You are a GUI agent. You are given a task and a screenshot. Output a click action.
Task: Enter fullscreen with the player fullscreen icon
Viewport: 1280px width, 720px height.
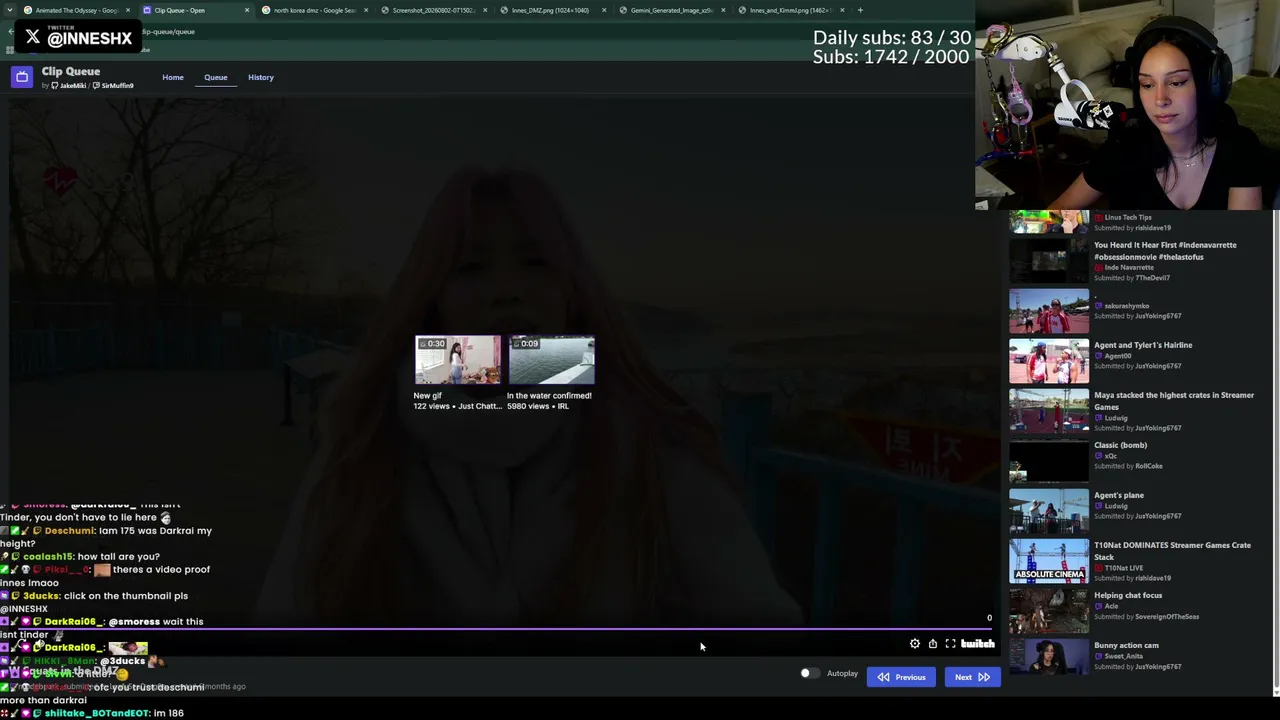tap(950, 644)
